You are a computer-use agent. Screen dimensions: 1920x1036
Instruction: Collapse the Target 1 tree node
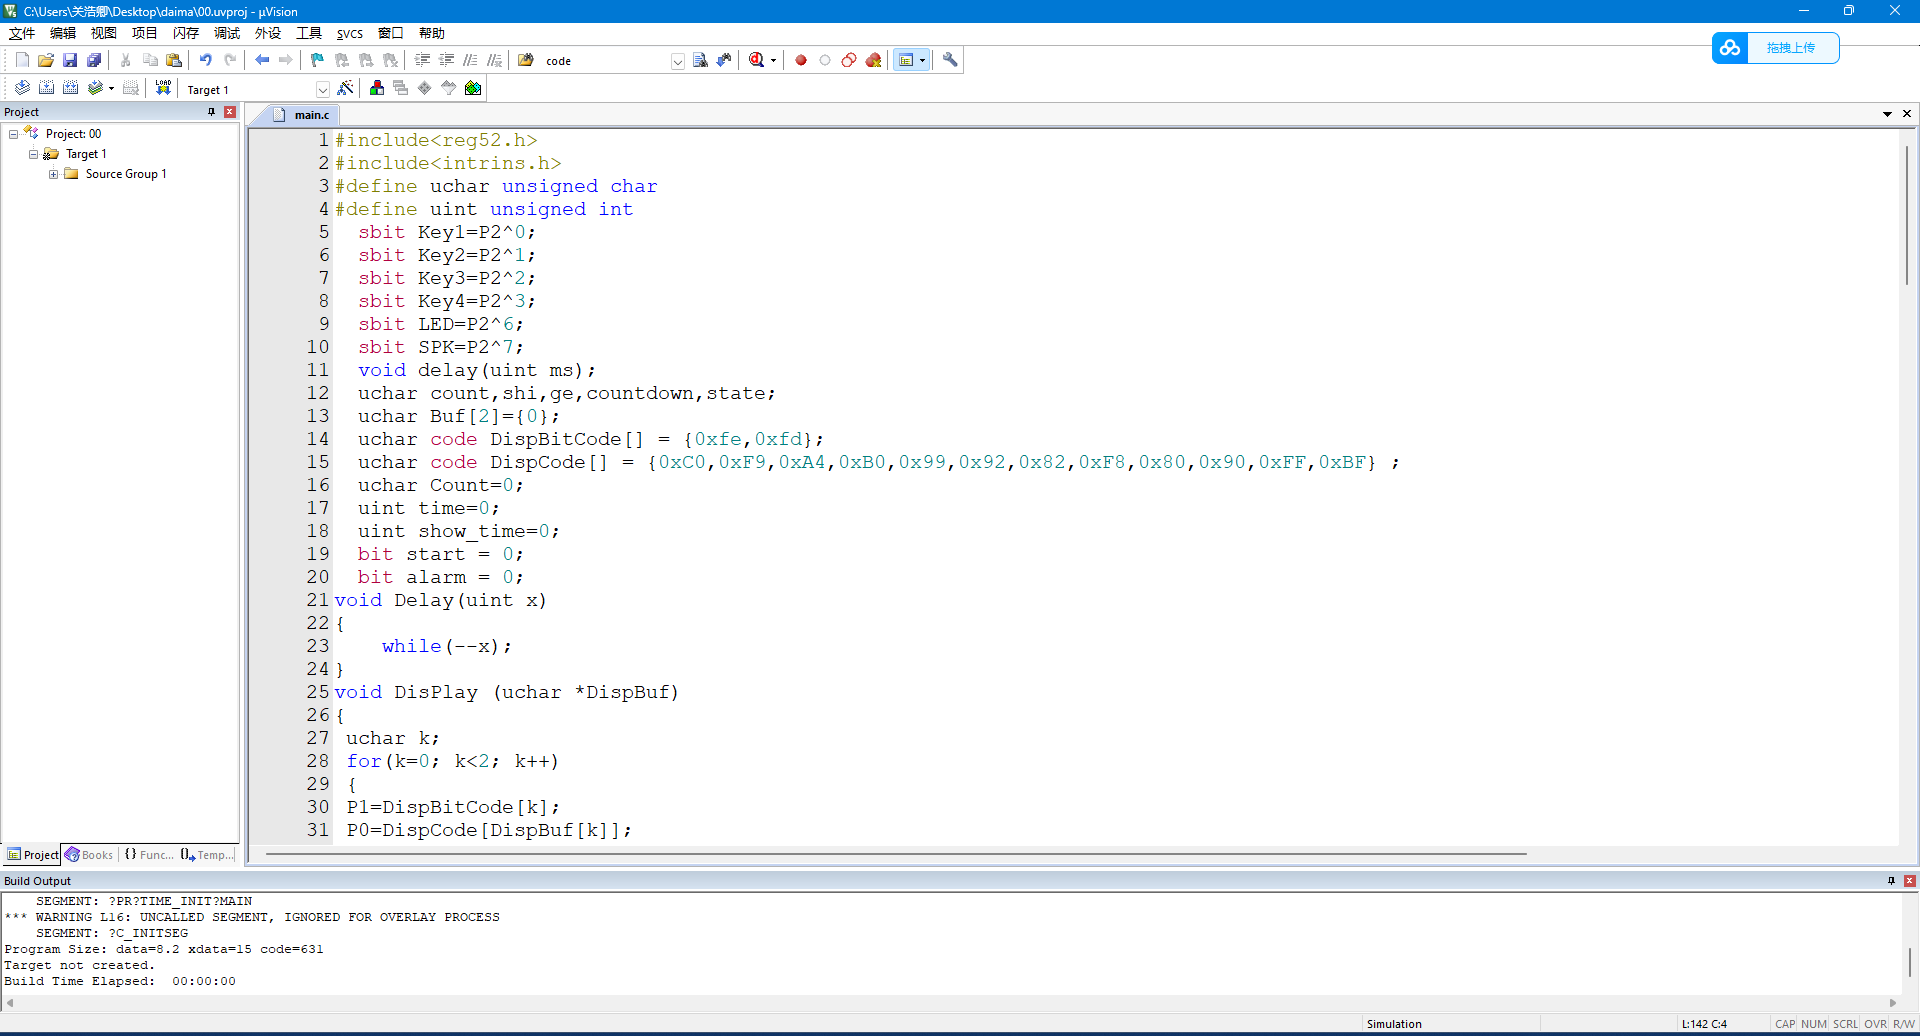click(33, 154)
